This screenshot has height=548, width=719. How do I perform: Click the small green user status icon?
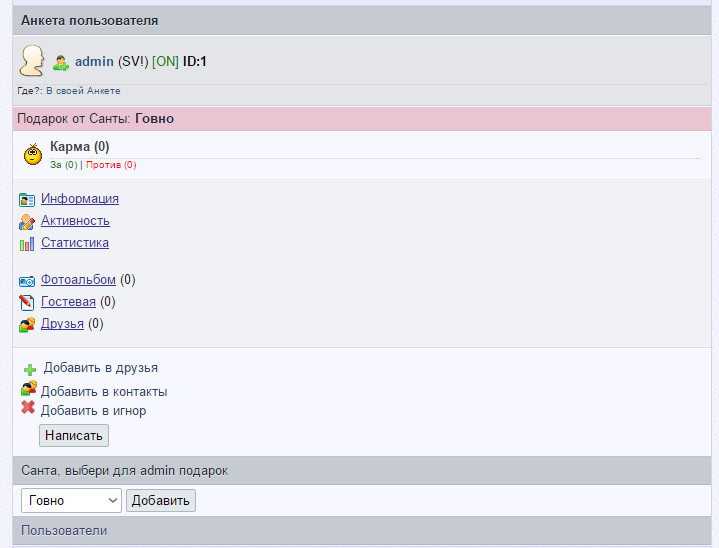pos(61,62)
